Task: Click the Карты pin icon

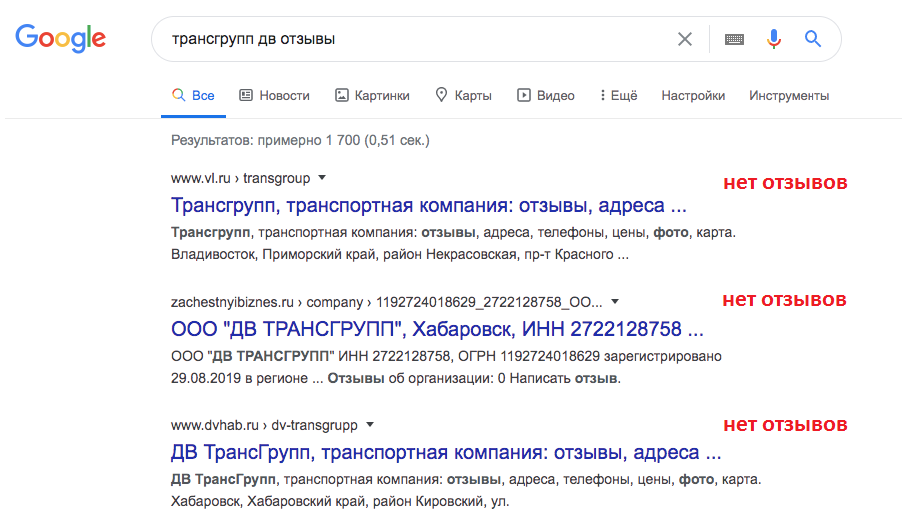Action: pyautogui.click(x=441, y=95)
